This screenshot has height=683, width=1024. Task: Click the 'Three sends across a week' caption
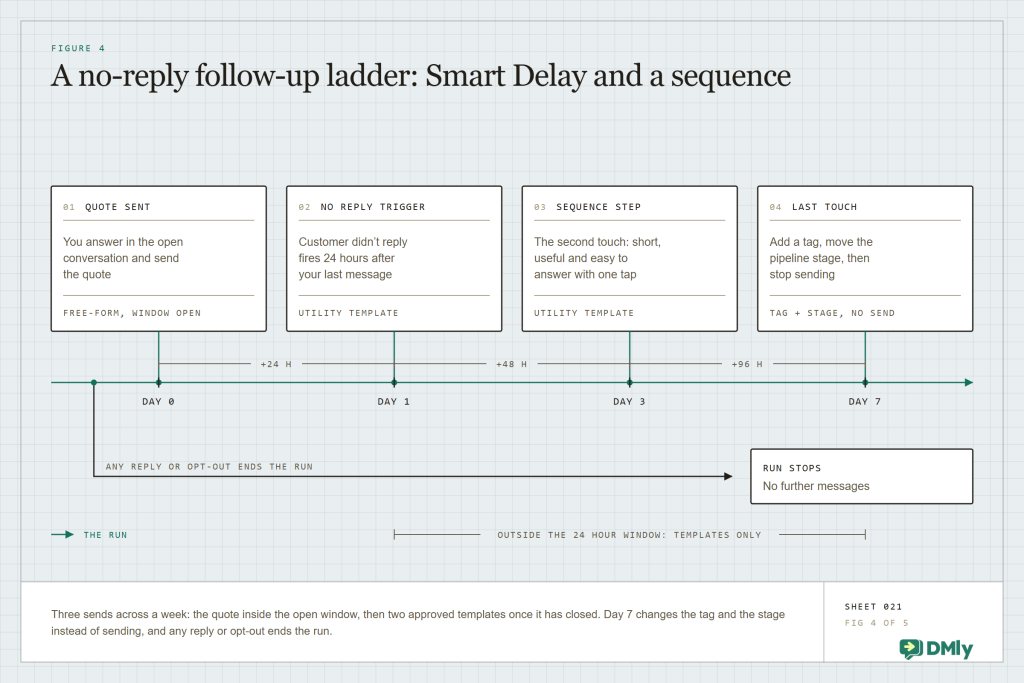coord(418,622)
